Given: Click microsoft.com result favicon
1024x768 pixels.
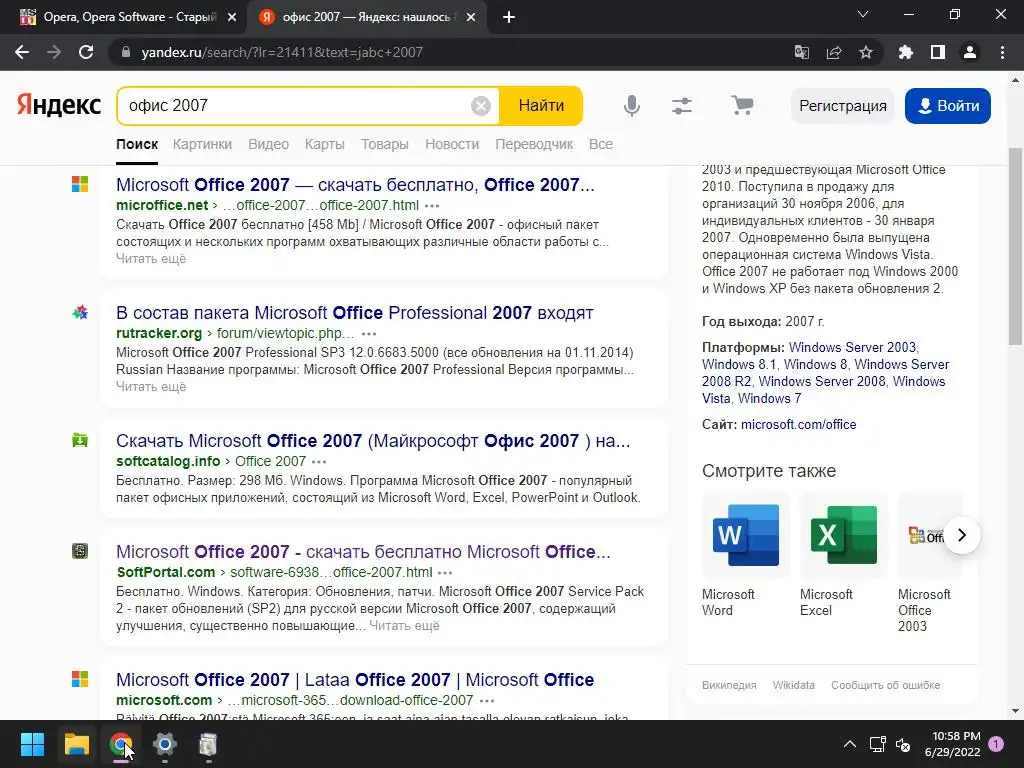Looking at the screenshot, I should (80, 679).
